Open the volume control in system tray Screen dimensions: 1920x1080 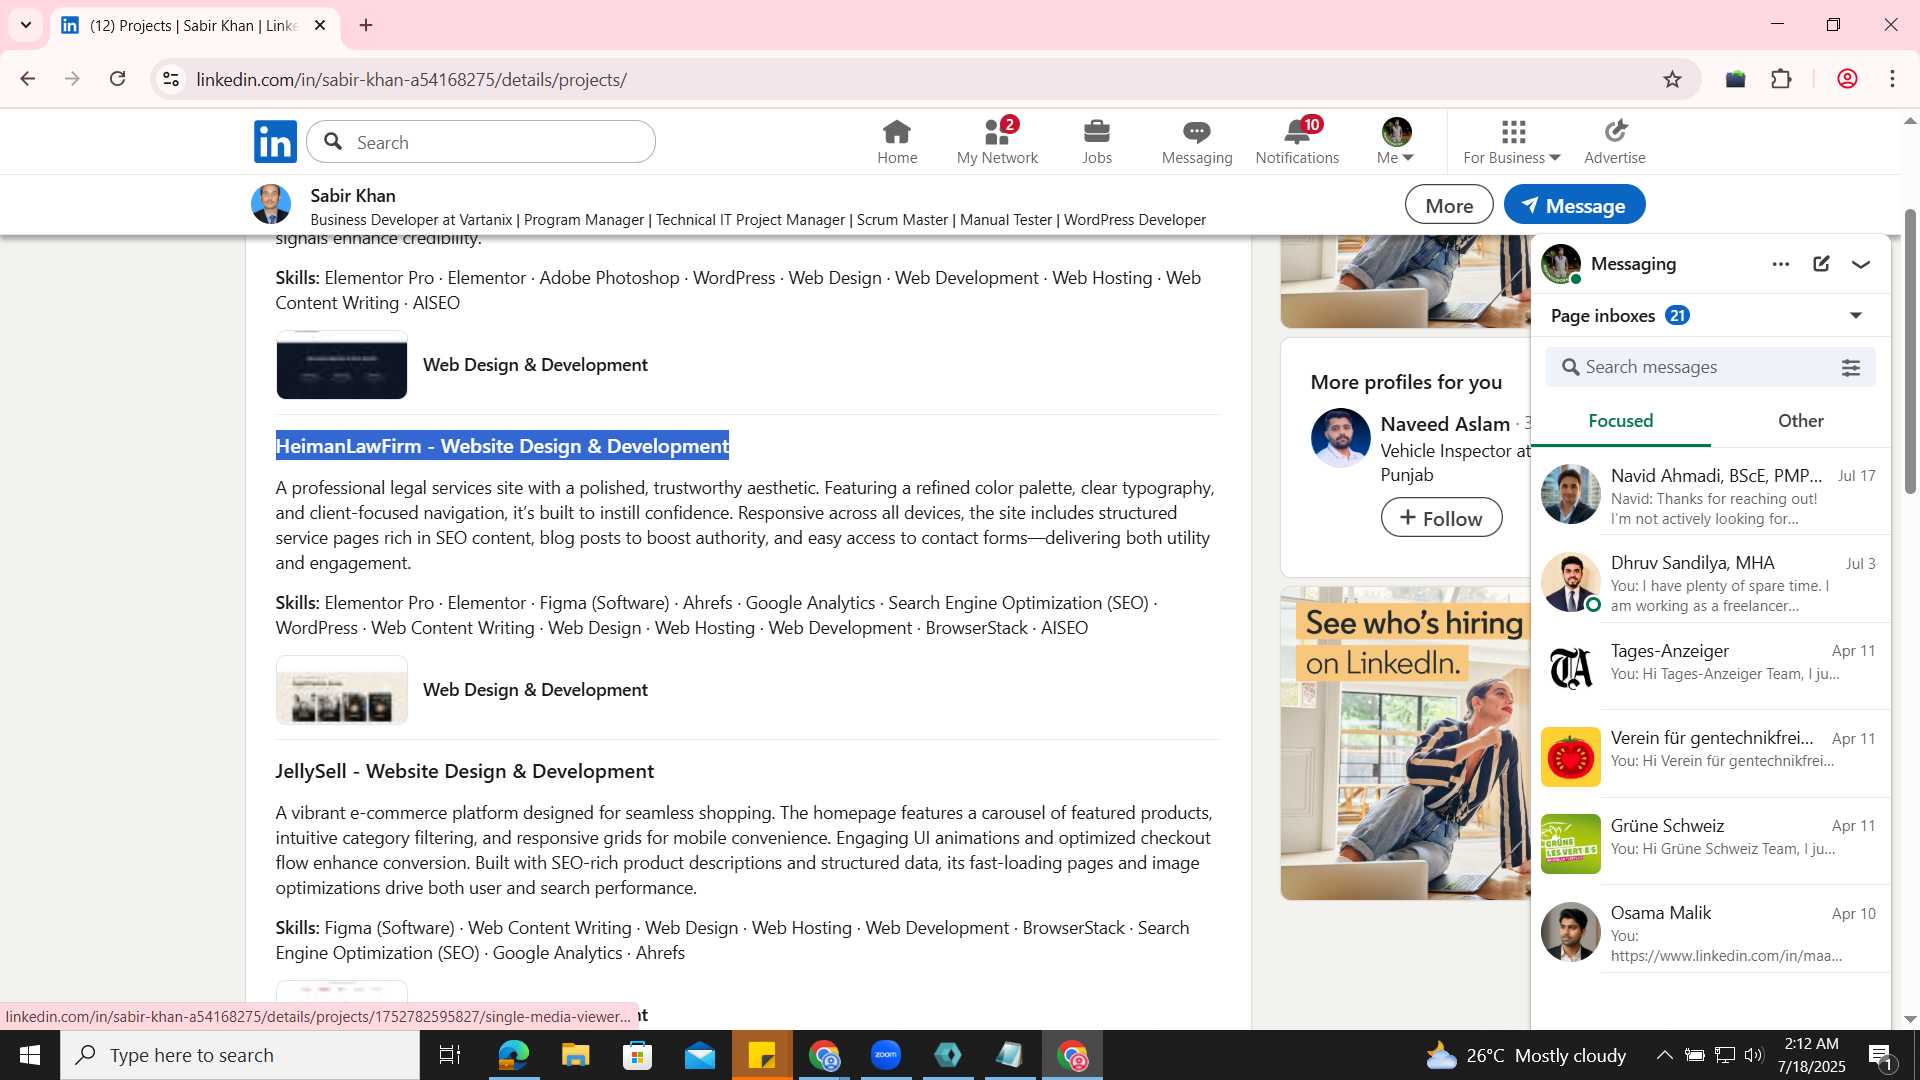click(x=1754, y=1055)
